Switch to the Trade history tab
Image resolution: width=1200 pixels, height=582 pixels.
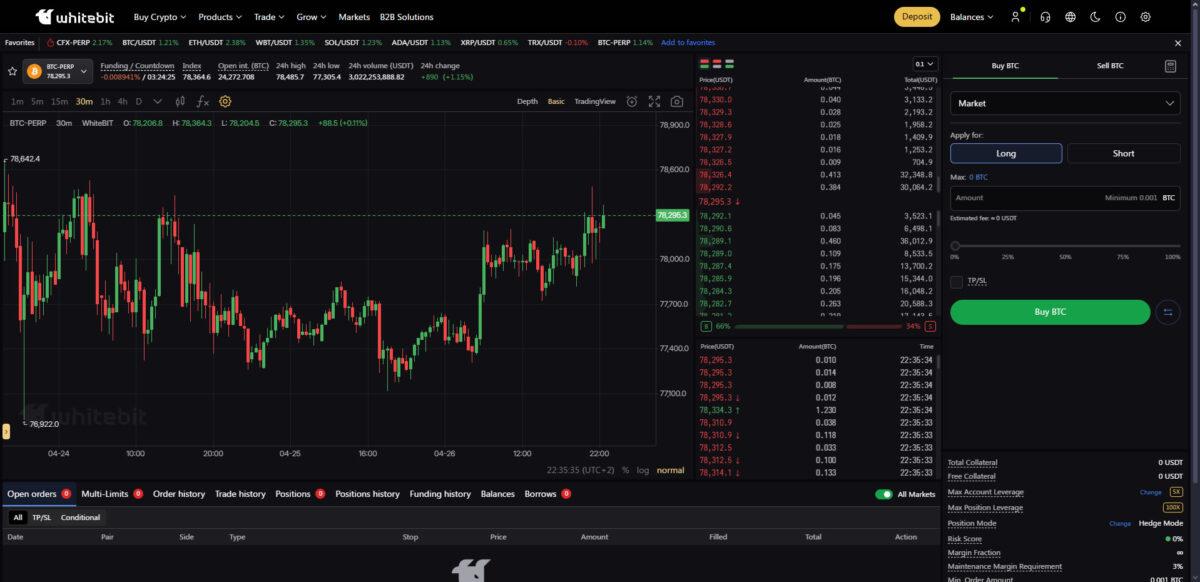[240, 494]
